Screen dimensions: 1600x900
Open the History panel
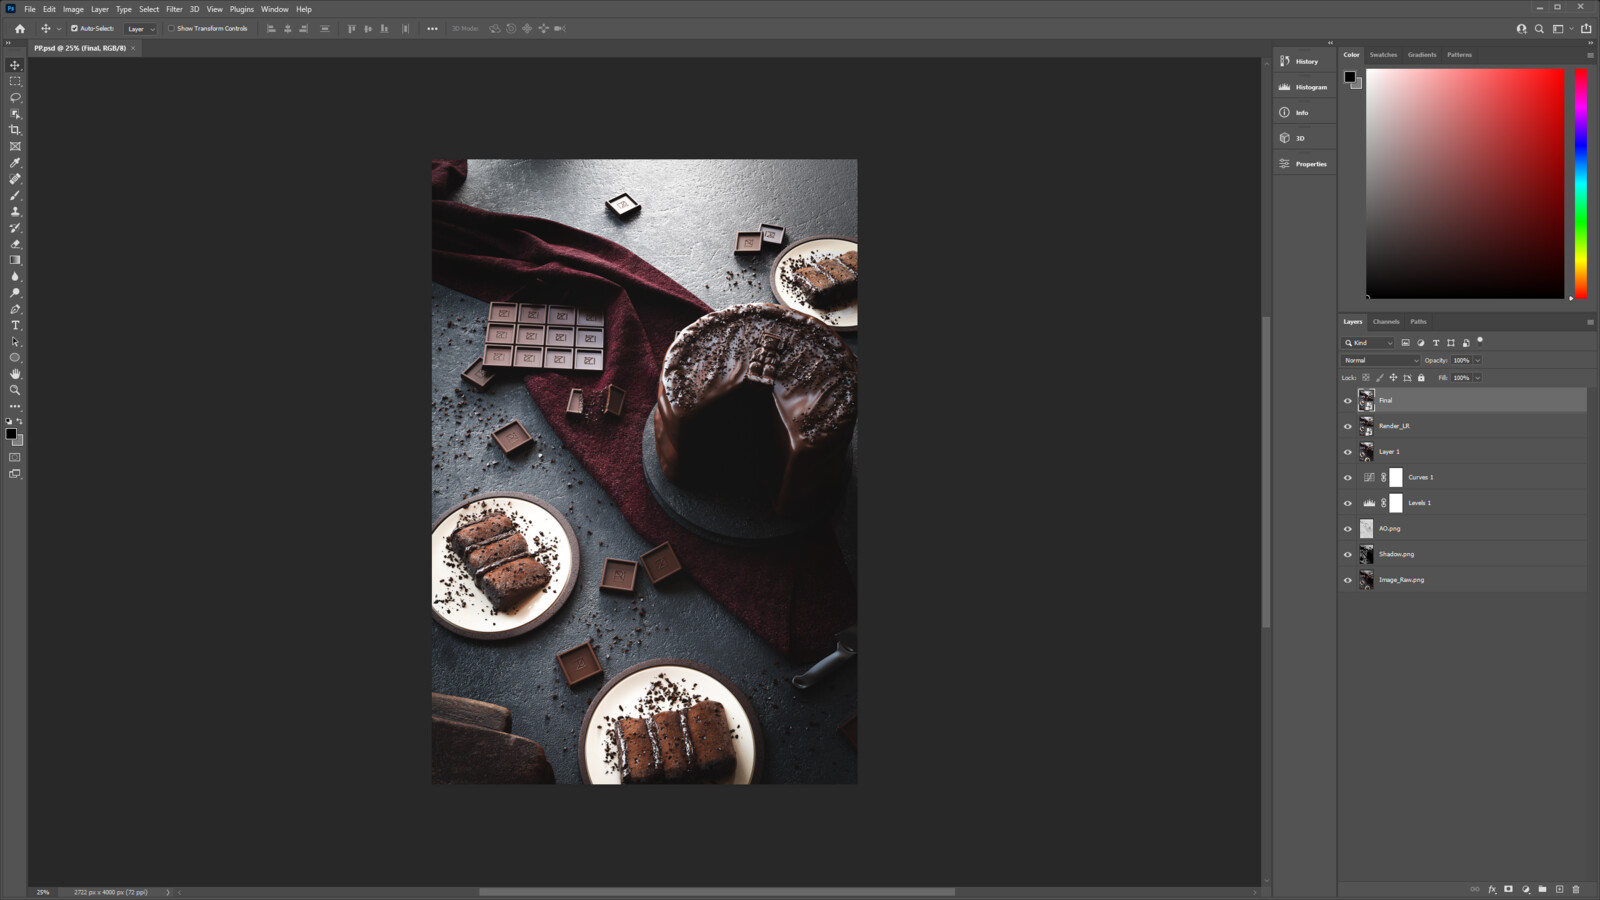click(1304, 61)
